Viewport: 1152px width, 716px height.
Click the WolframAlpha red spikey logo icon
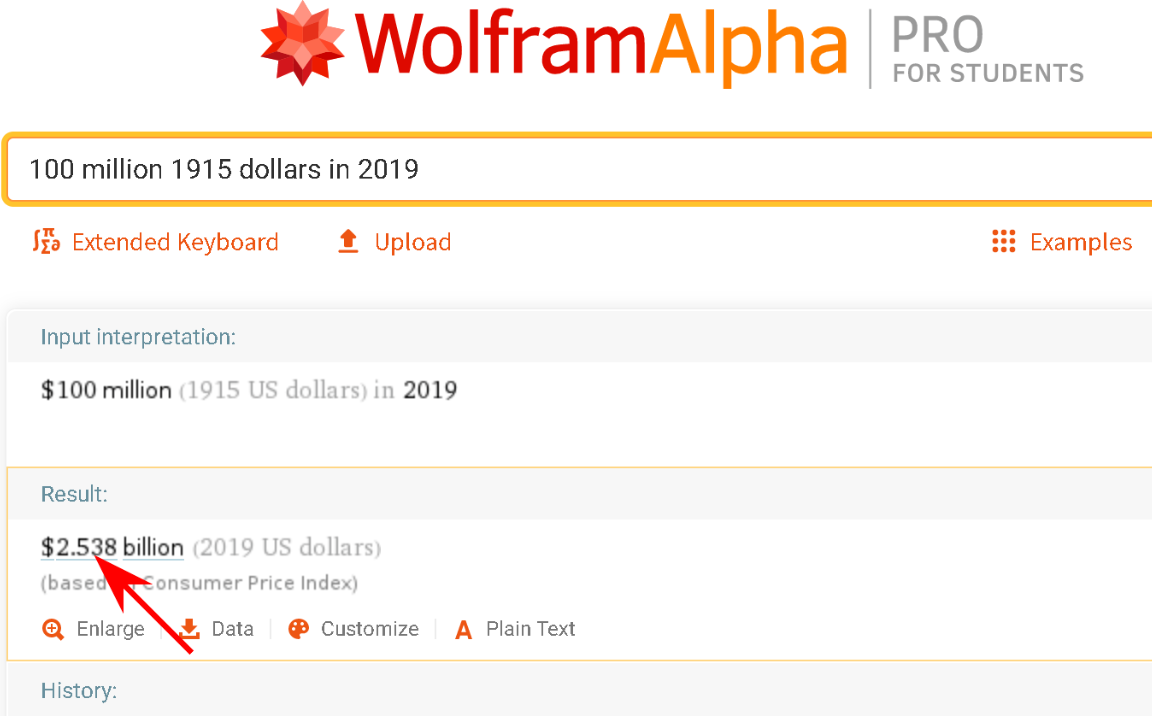point(303,43)
